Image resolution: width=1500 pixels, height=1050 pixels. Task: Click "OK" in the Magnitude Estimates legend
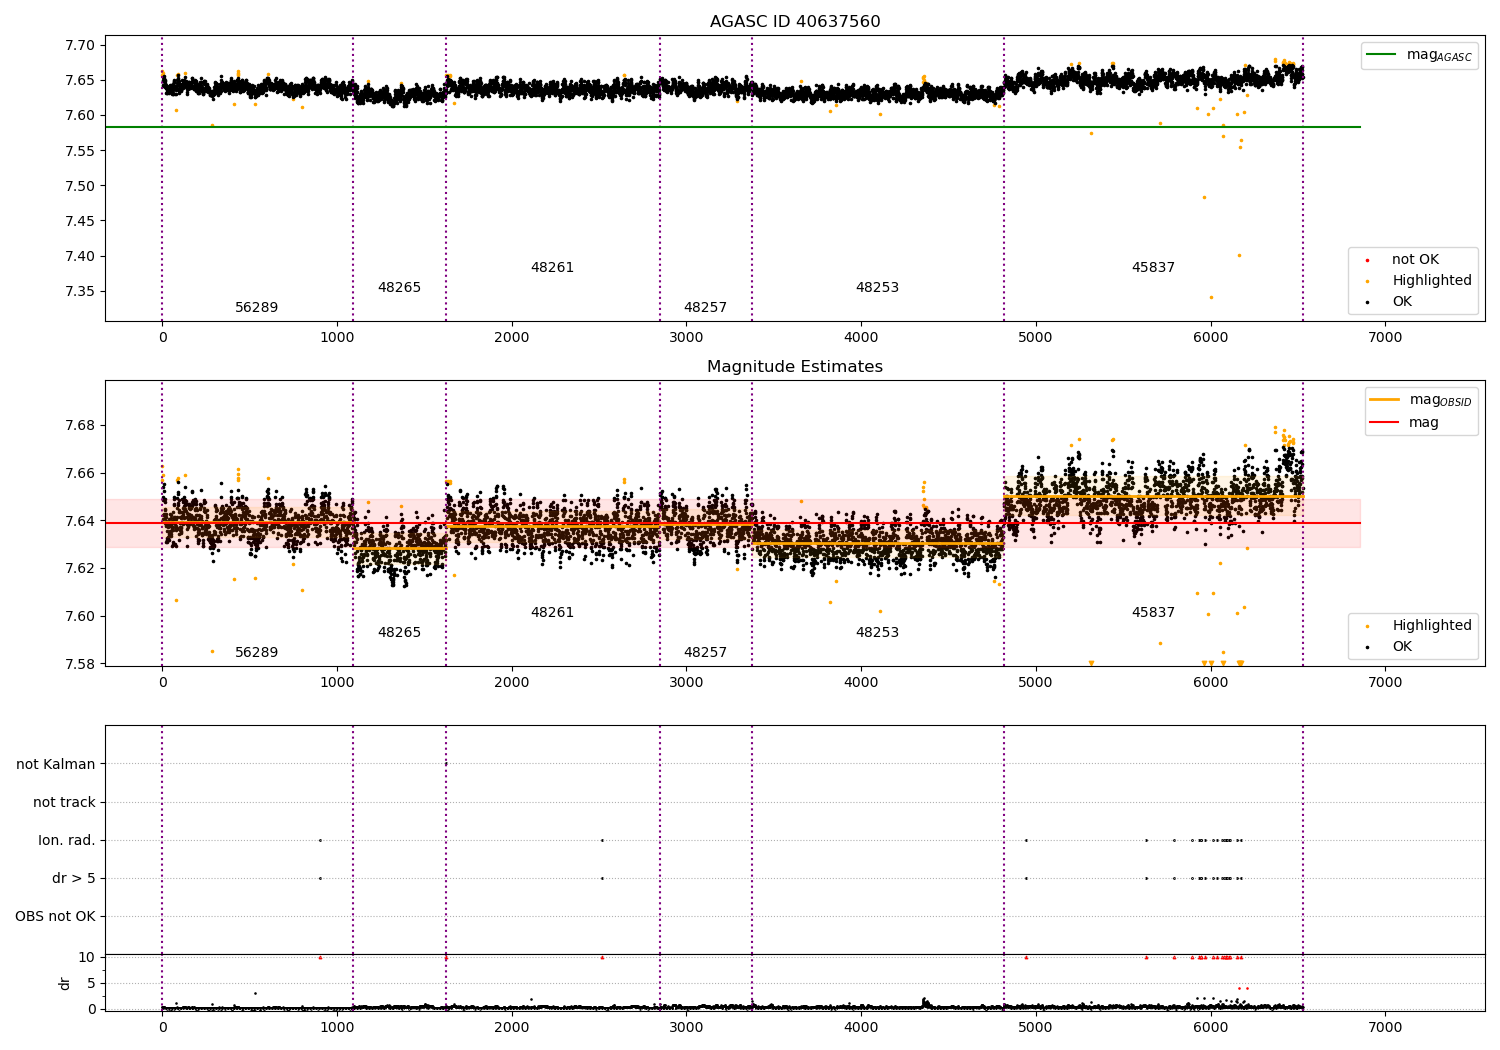(x=1402, y=647)
